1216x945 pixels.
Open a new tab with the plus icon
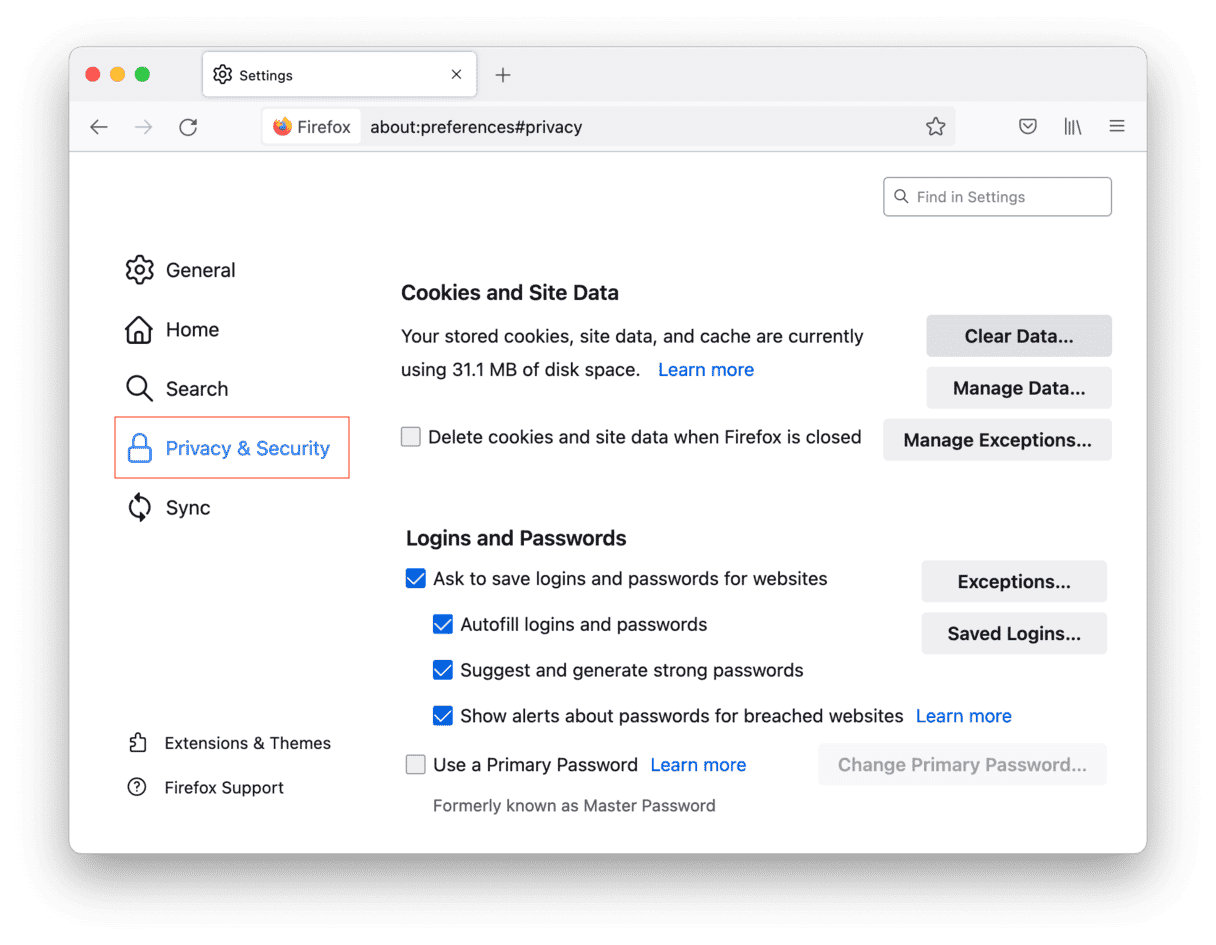coord(503,75)
